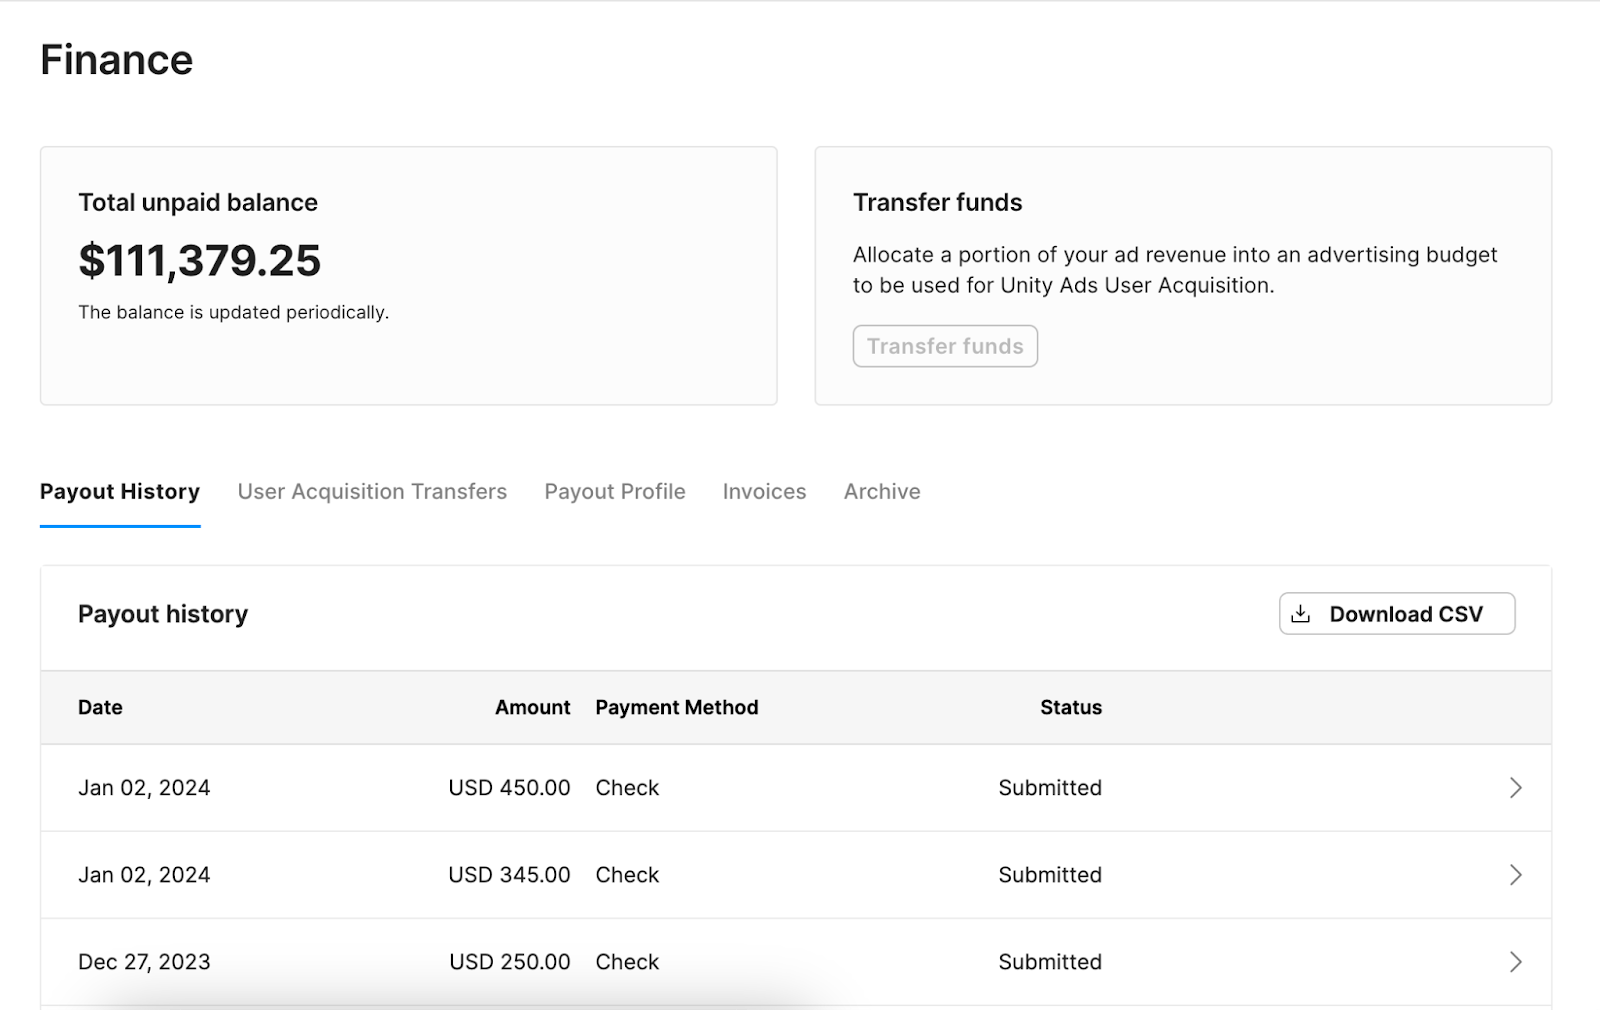Select the USD 345.00 amount cell
The image size is (1600, 1010).
[509, 875]
